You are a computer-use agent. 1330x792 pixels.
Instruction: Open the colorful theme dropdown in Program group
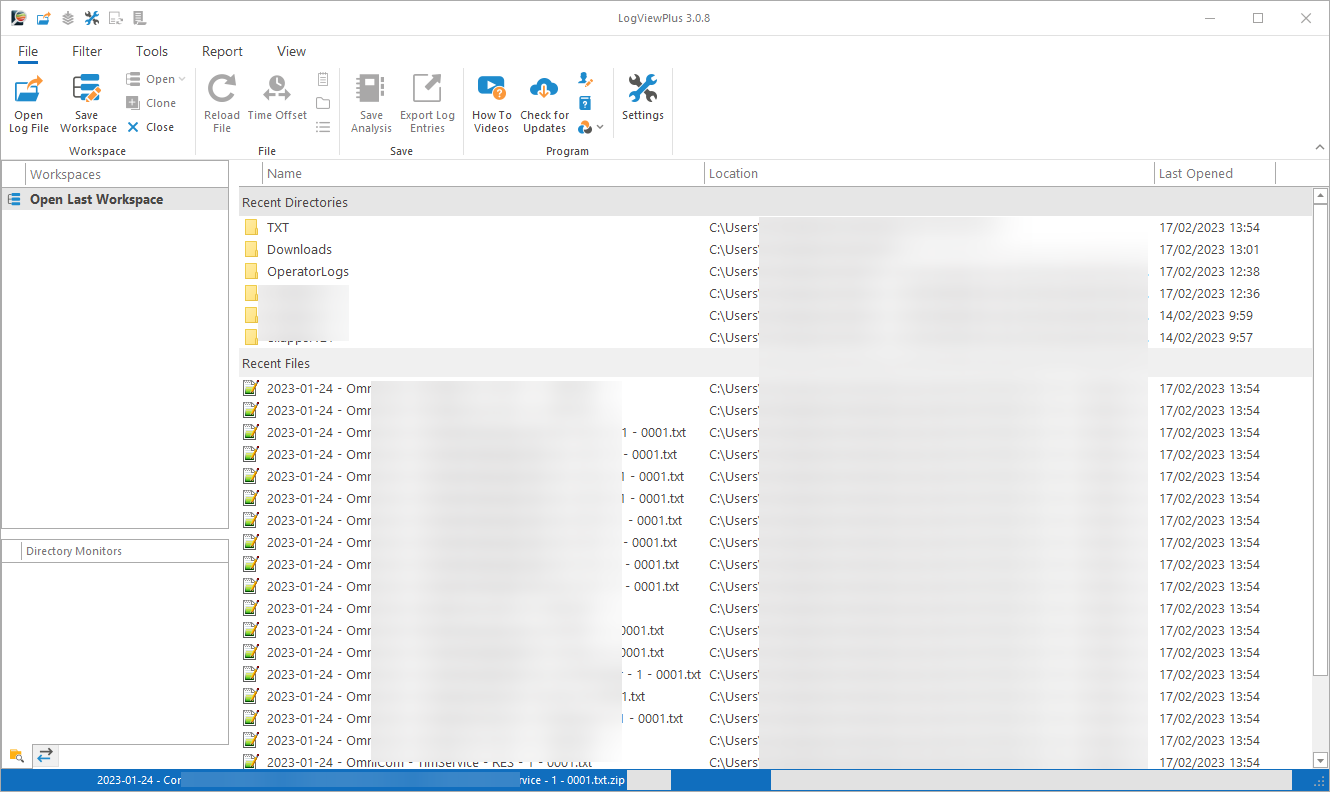pos(591,127)
